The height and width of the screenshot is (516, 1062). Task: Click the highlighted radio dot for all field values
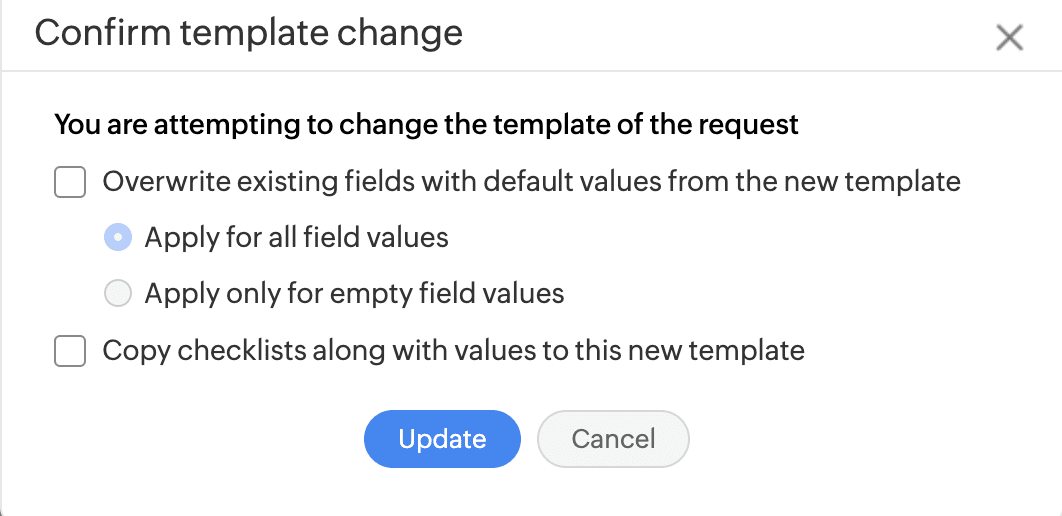coord(118,237)
